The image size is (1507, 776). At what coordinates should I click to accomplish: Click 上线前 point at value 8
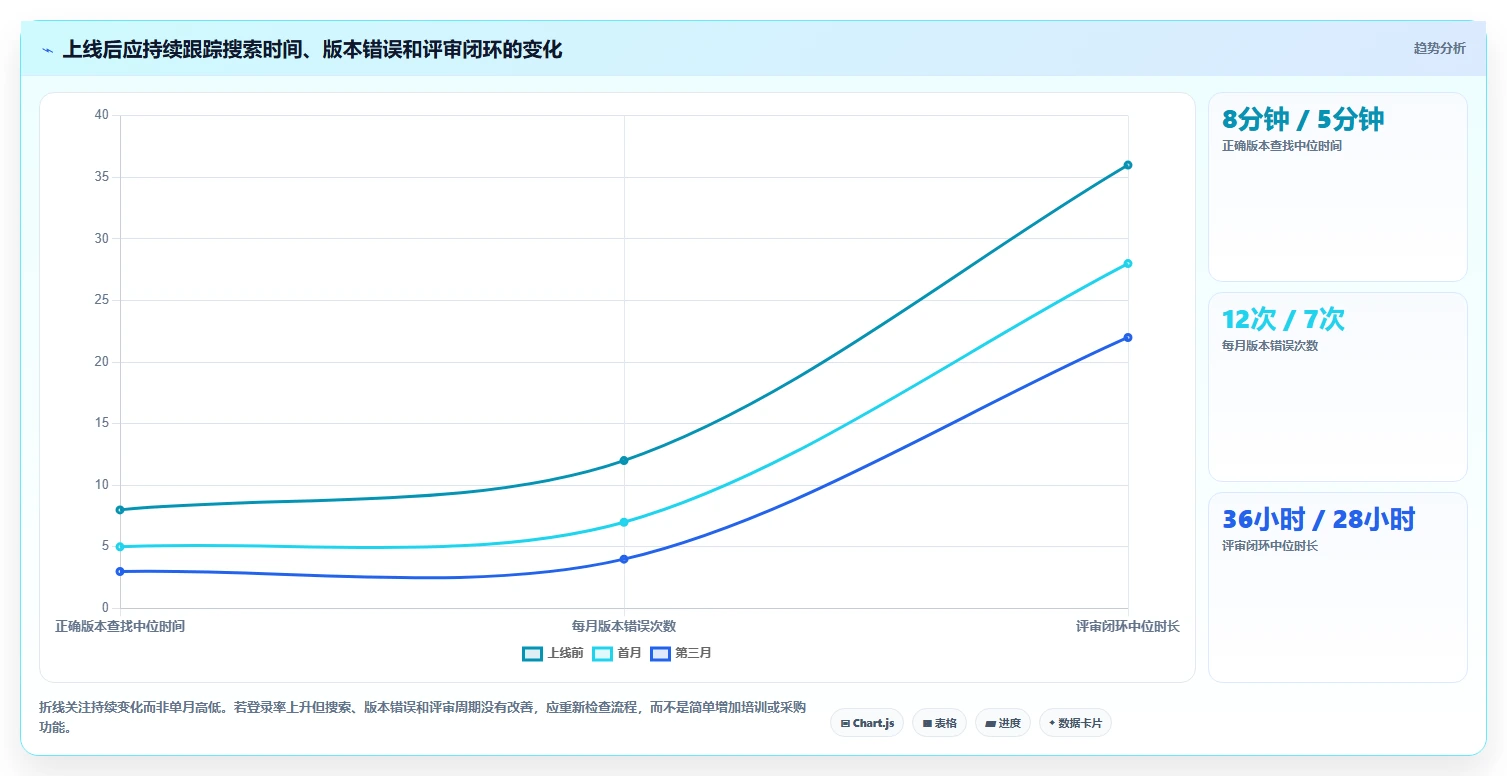(120, 510)
